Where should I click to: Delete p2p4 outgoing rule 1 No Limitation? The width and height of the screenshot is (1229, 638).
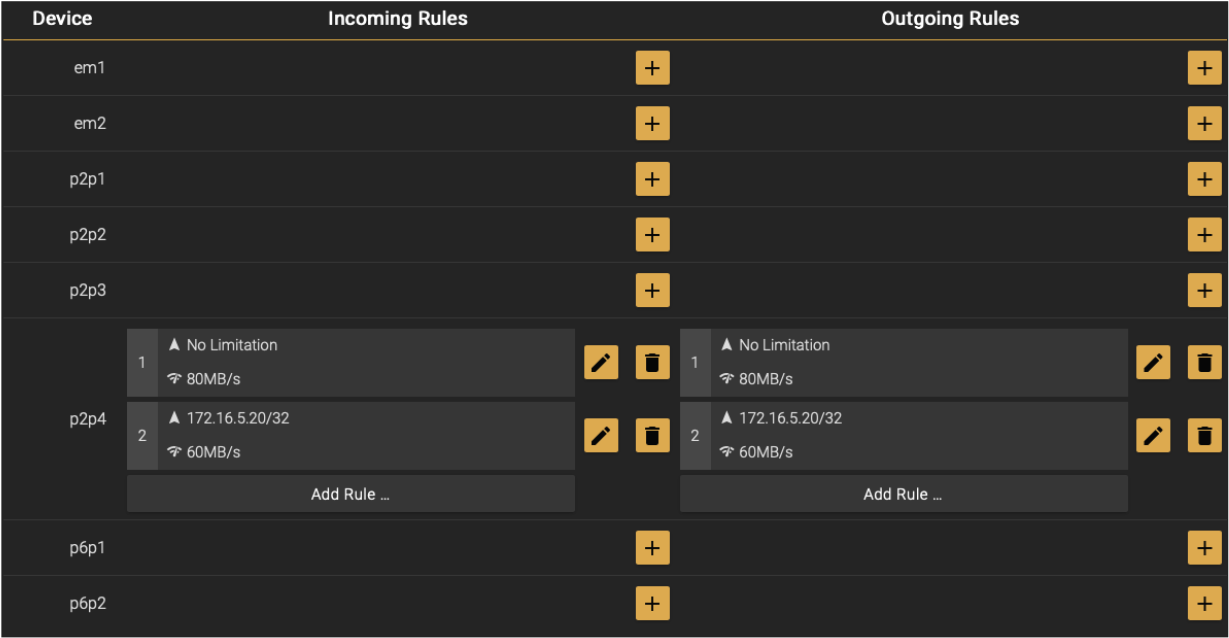click(x=1204, y=362)
